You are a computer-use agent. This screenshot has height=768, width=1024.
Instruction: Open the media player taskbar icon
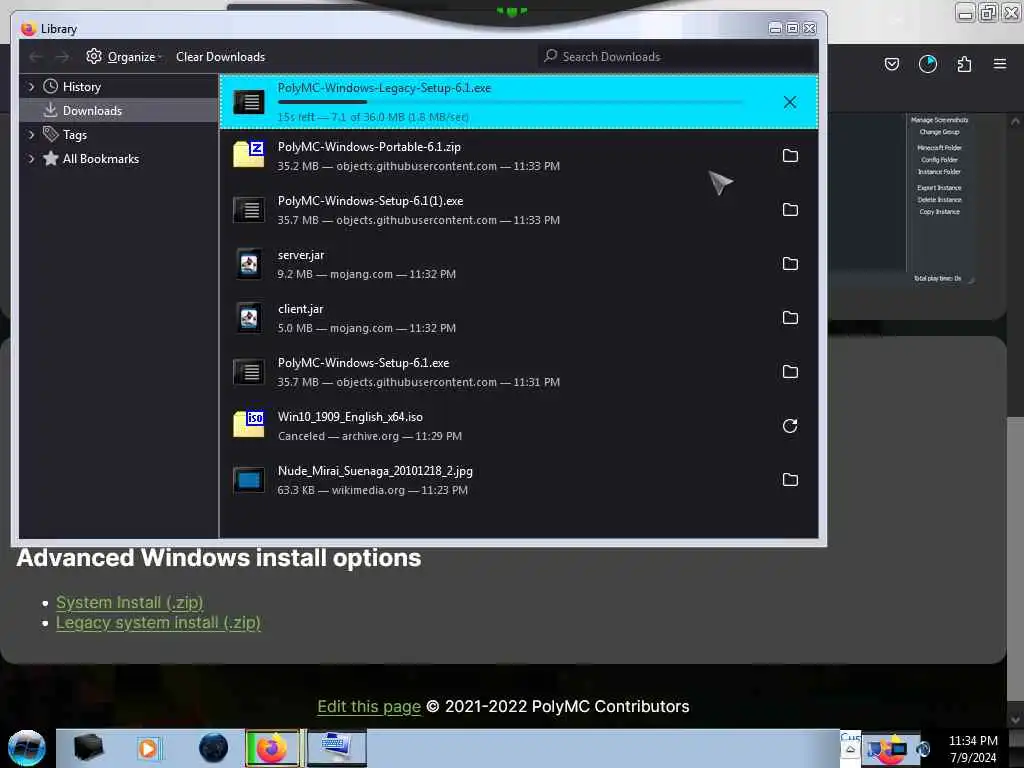[x=148, y=748]
